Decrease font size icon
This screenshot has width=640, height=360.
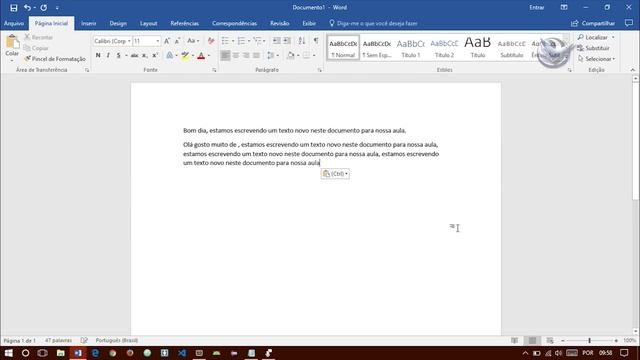[177, 41]
